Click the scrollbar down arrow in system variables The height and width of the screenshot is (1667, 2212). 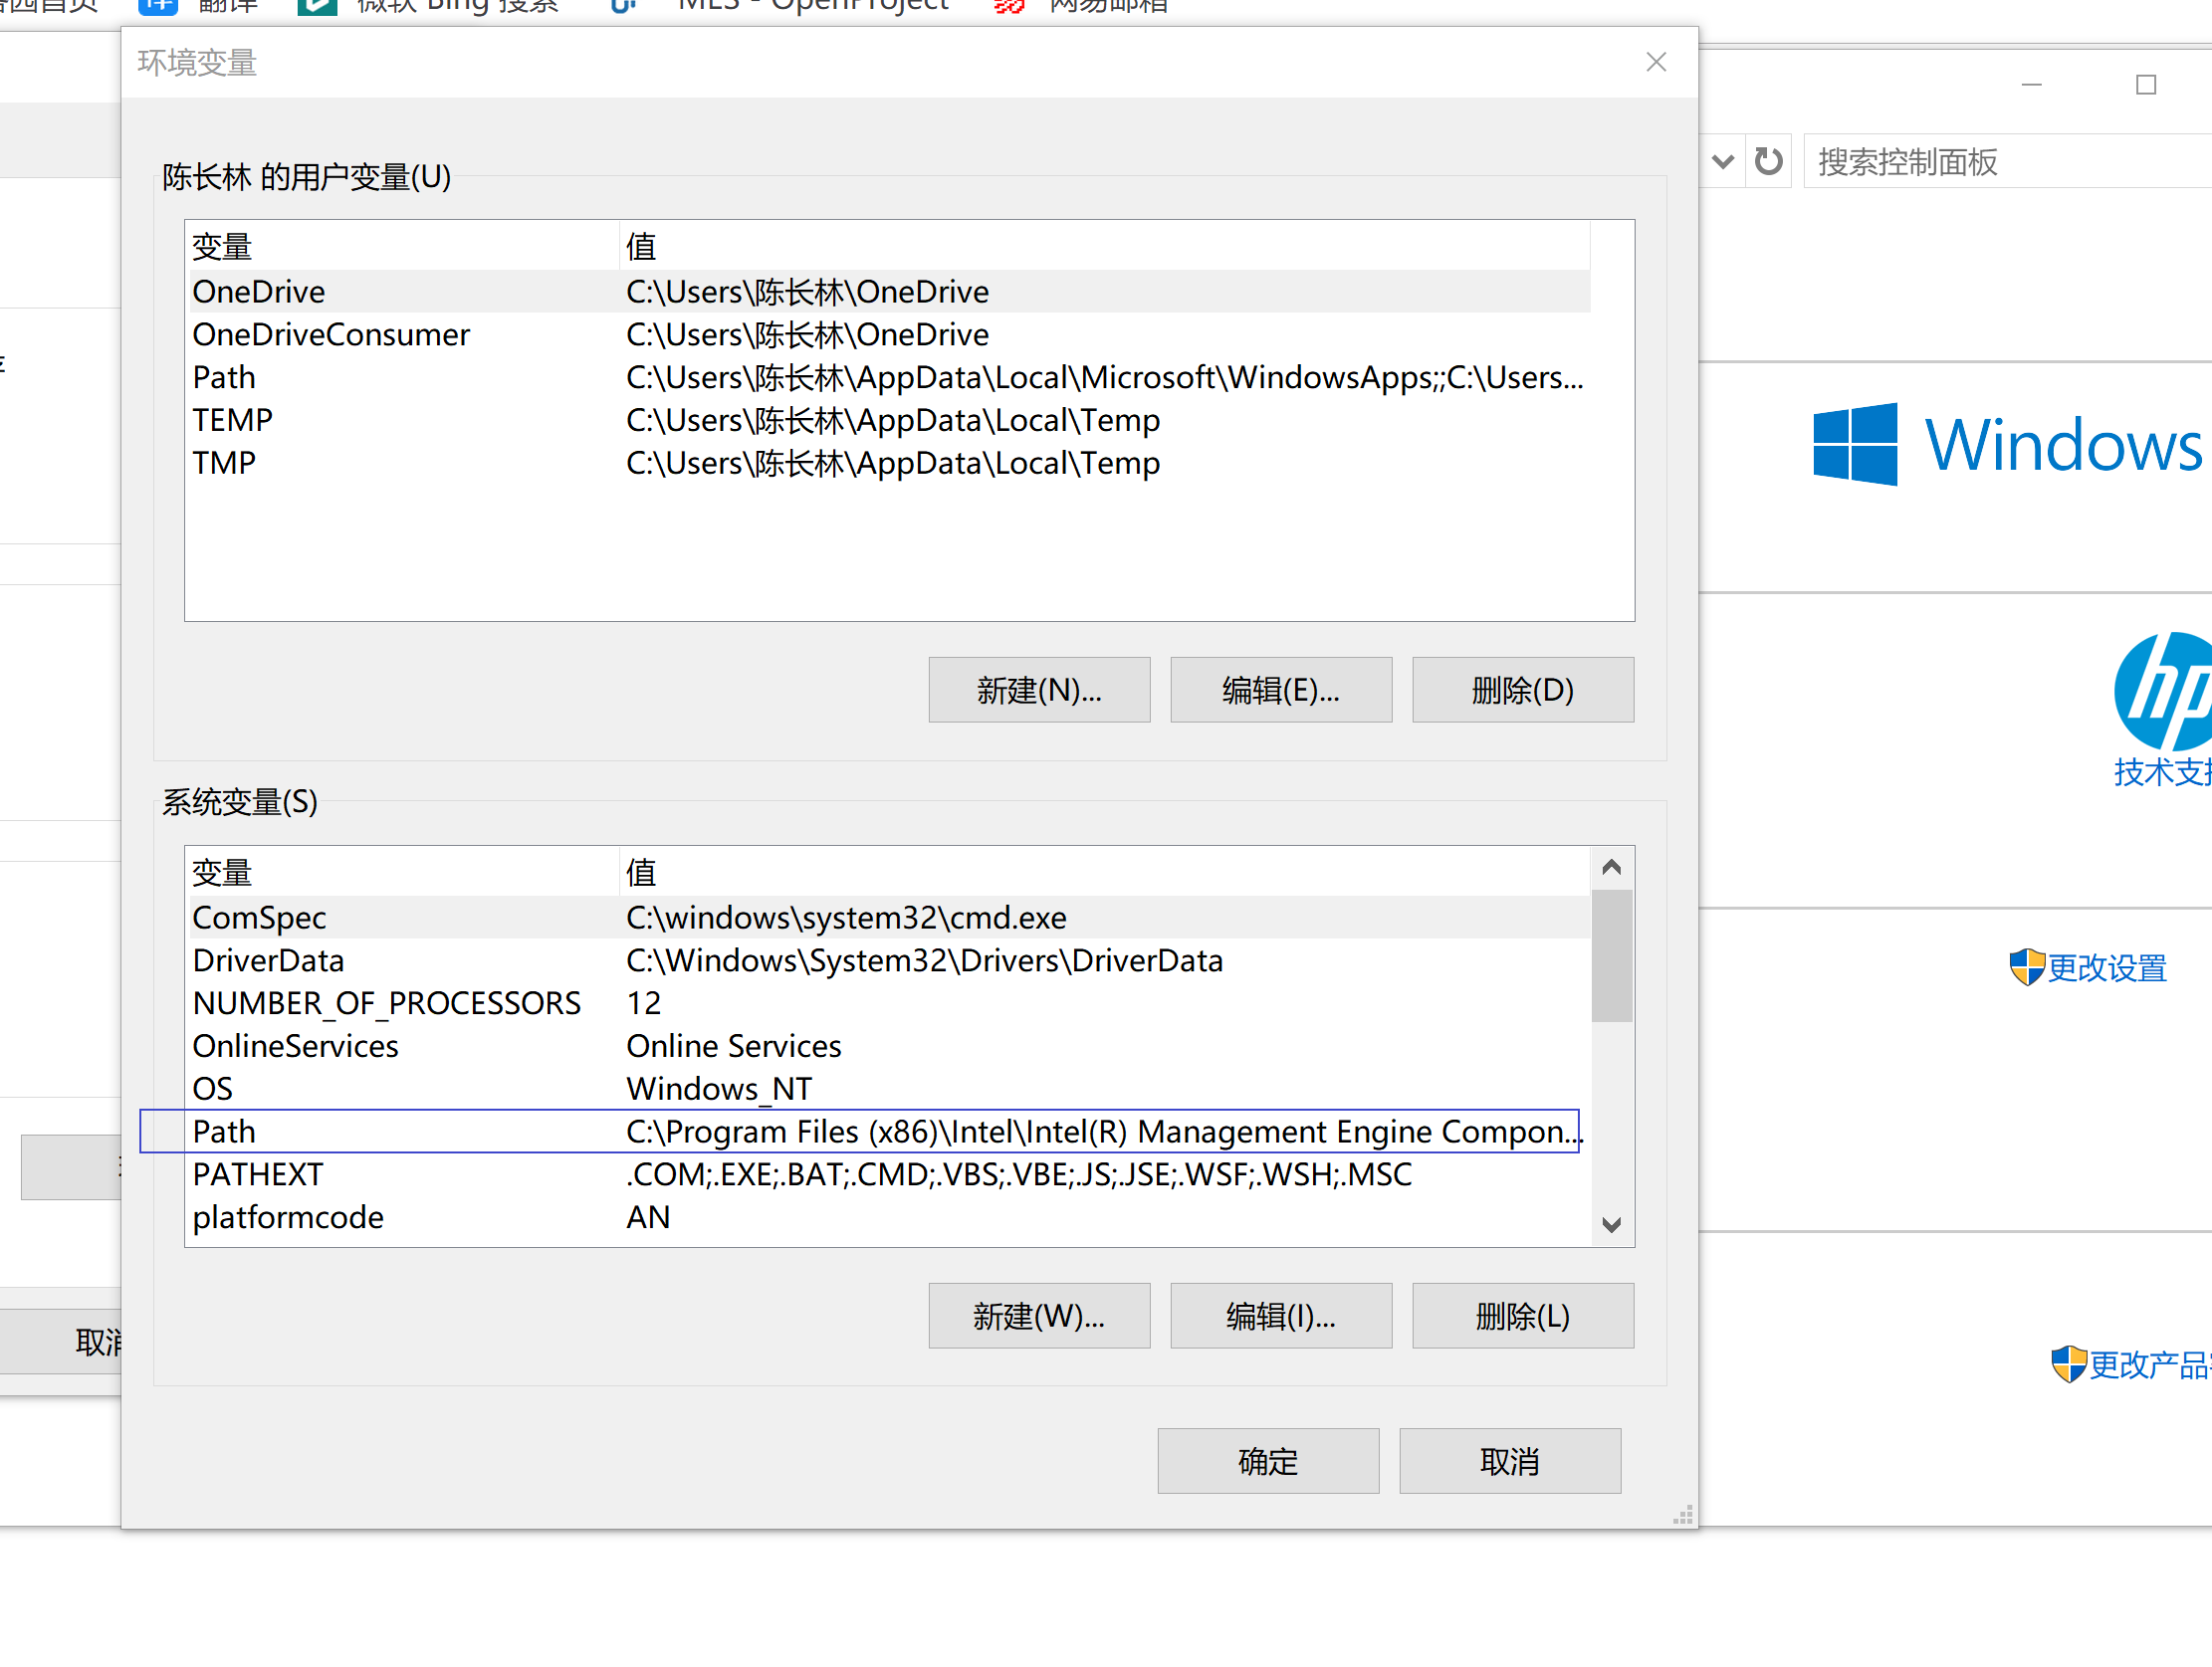pos(1611,1224)
